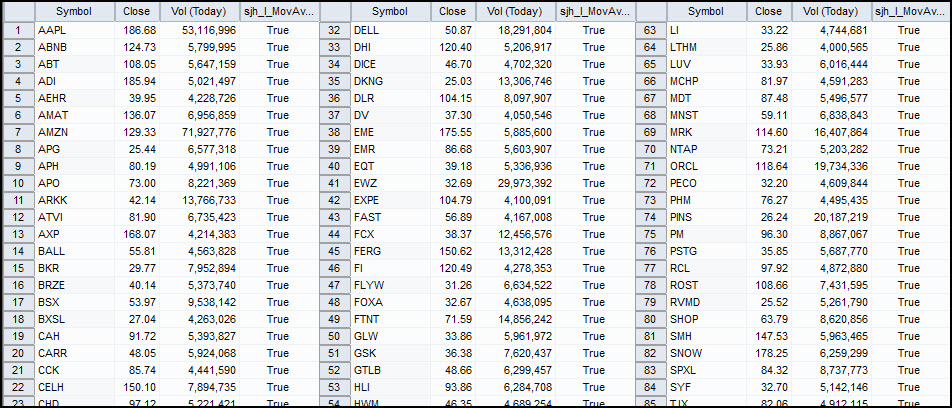The height and width of the screenshot is (408, 952).
Task: Sort by right Vol (Today) header
Action: click(x=832, y=12)
